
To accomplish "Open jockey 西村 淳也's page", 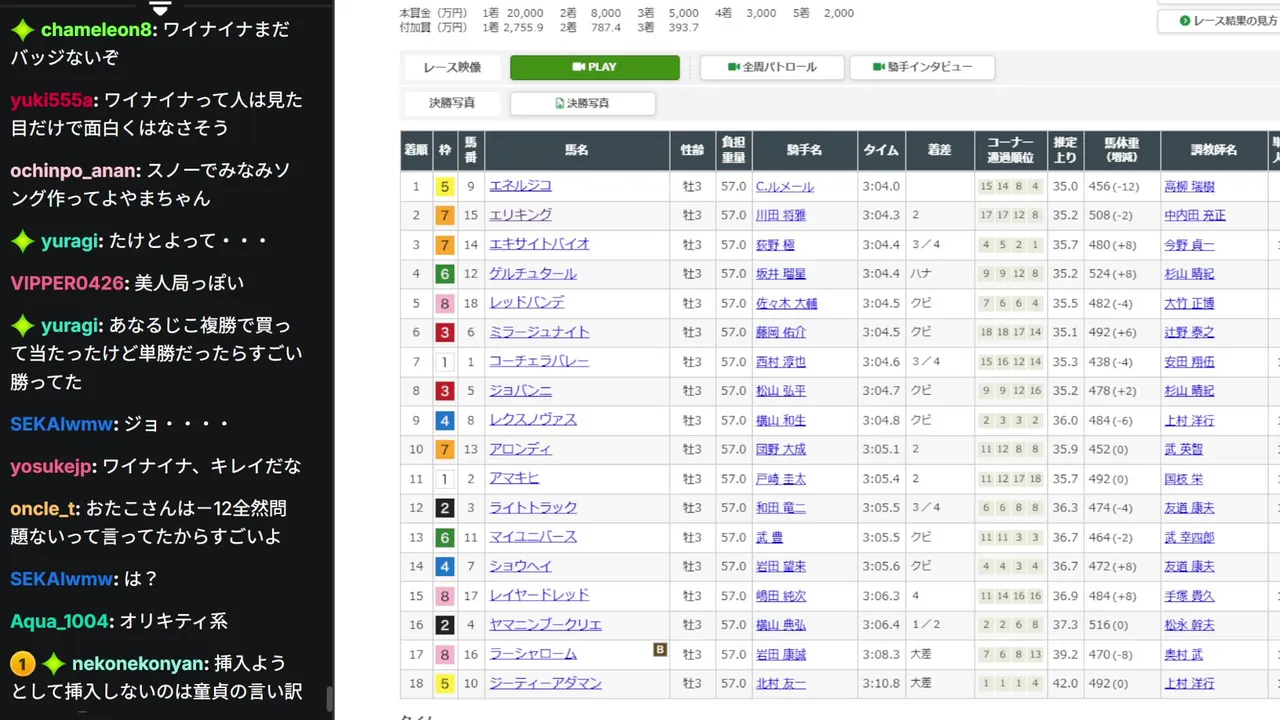I will pyautogui.click(x=781, y=361).
